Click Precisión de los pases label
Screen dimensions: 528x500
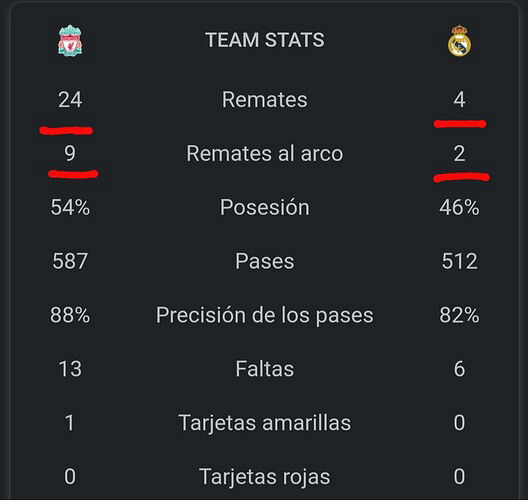(265, 315)
